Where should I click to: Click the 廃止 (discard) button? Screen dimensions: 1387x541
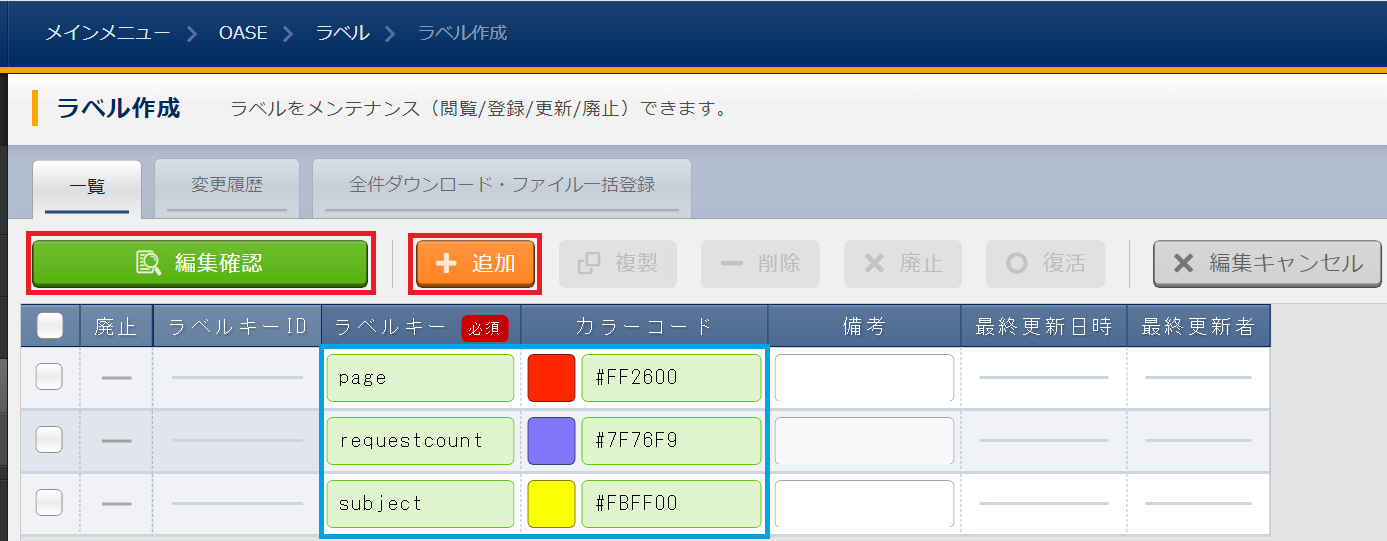[902, 264]
